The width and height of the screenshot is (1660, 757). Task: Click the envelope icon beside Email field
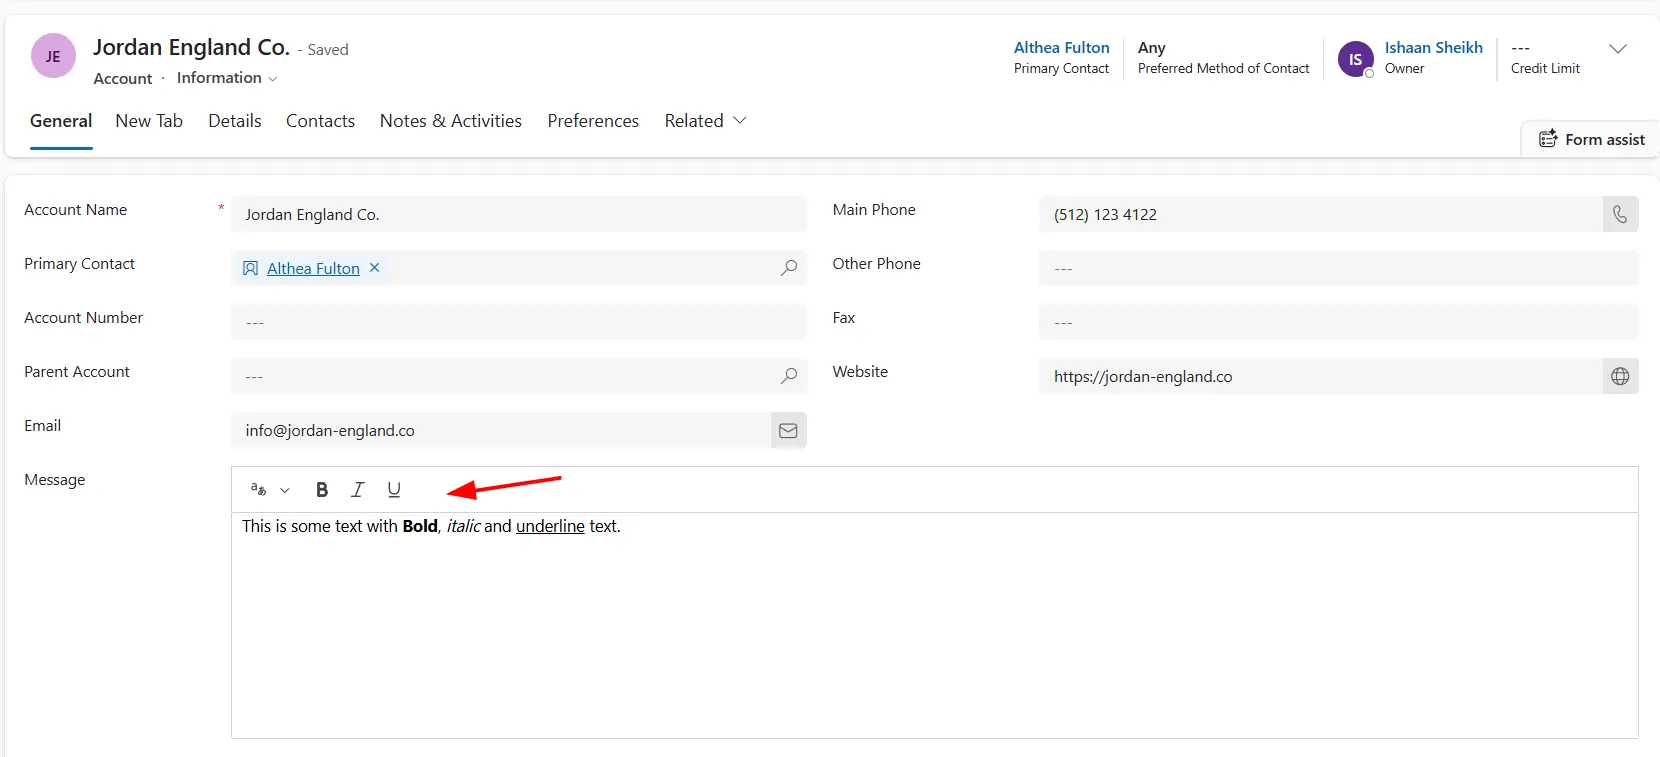(x=788, y=430)
